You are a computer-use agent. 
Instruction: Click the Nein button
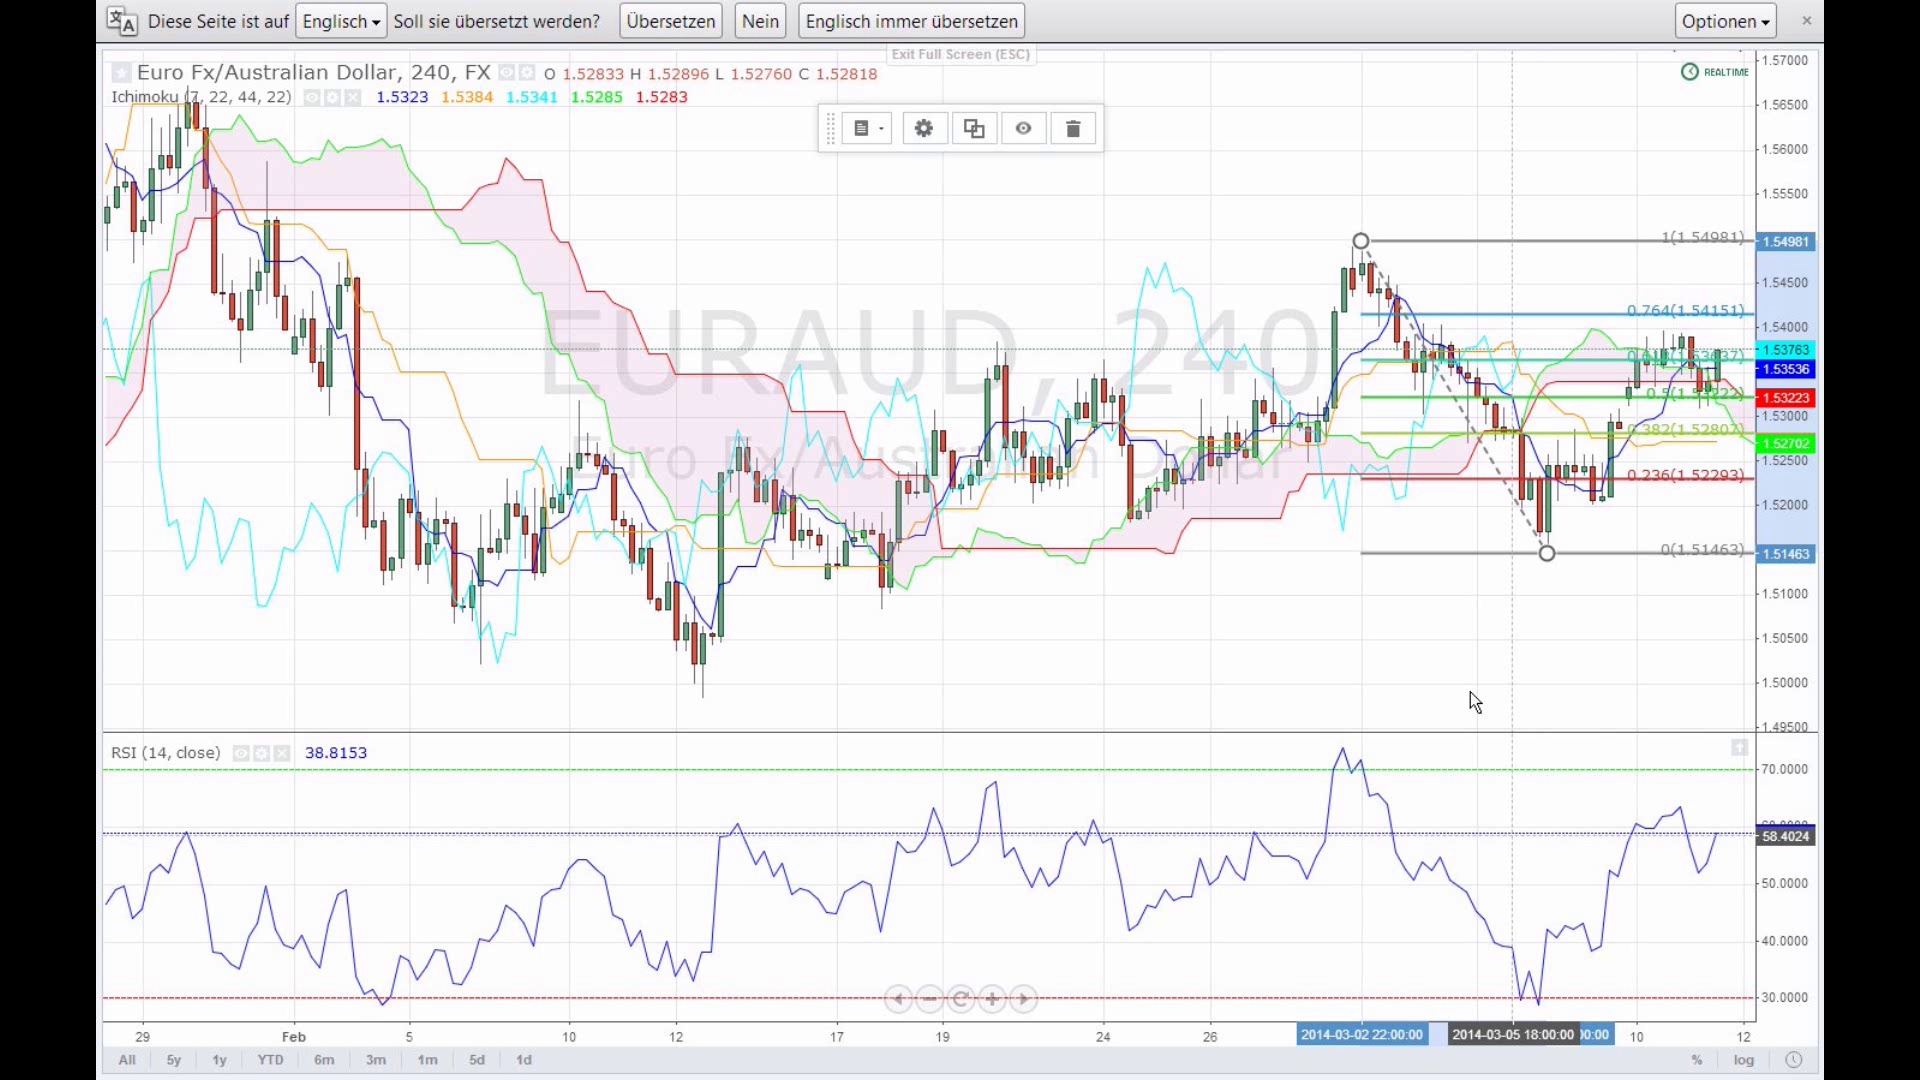point(760,21)
